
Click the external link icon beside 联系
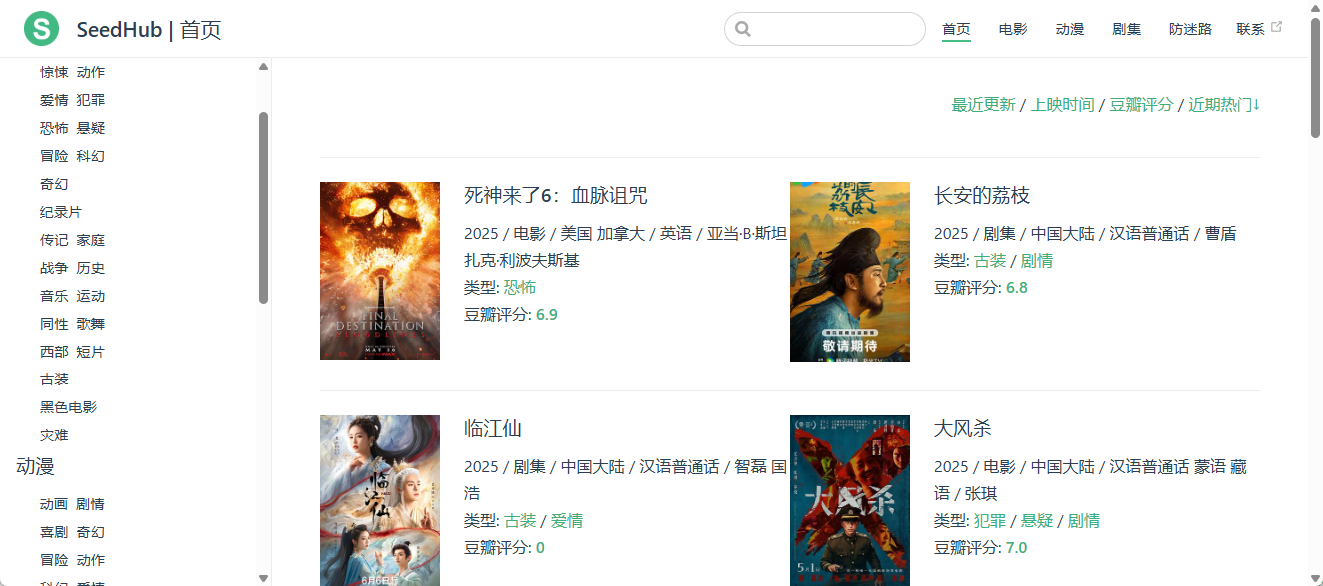(1276, 28)
